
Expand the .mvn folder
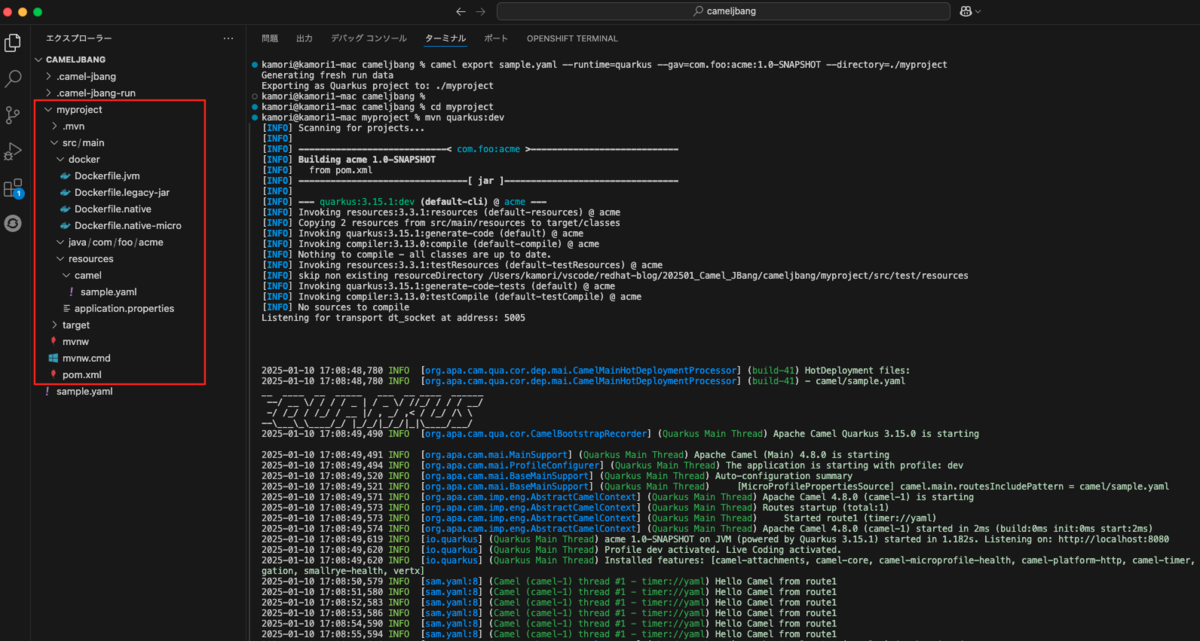coord(73,126)
